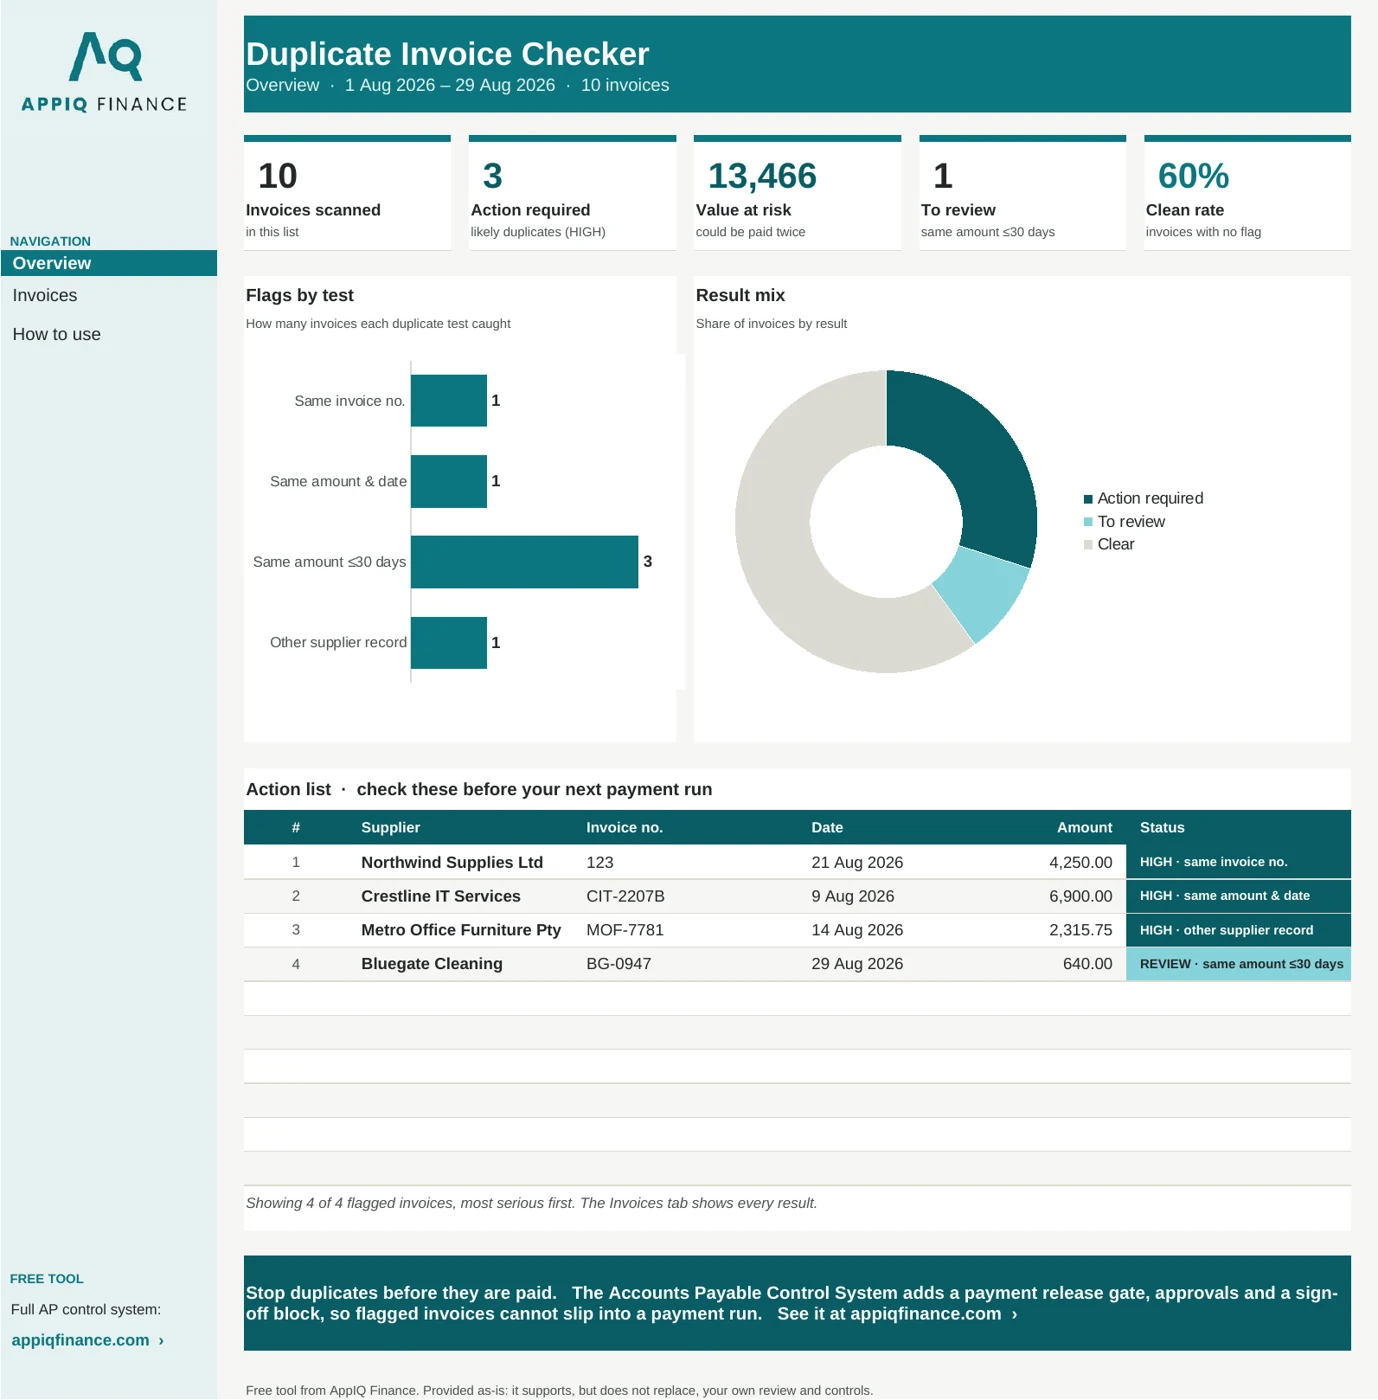Click the 'HIGH · same amount & date' status

(1238, 896)
